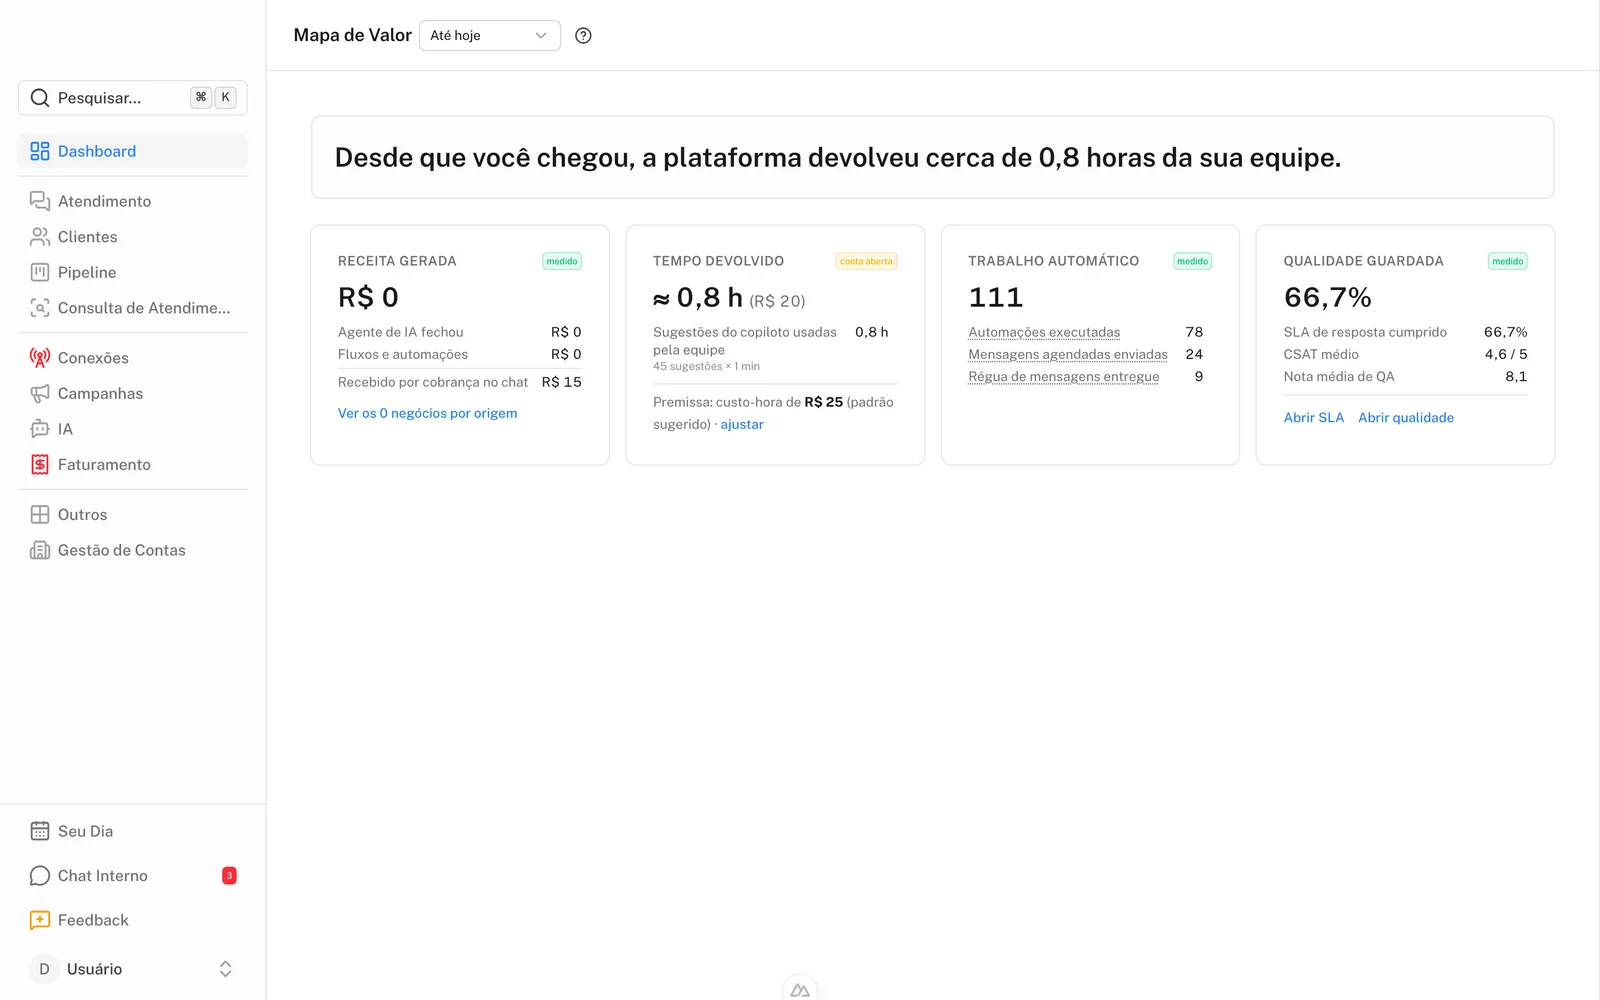
Task: Click the IA robot icon
Action: coord(40,429)
